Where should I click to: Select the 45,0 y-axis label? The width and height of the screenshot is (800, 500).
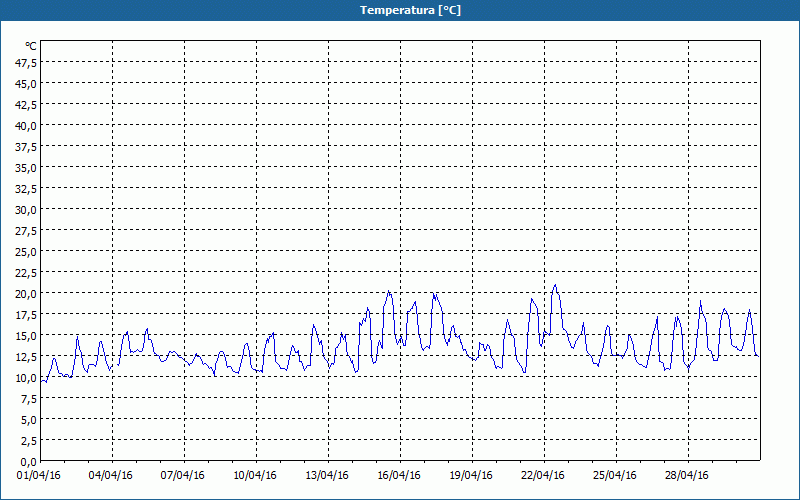26,84
